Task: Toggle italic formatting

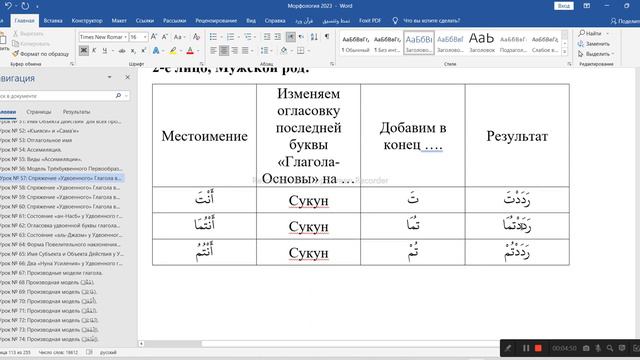Action: pos(94,51)
